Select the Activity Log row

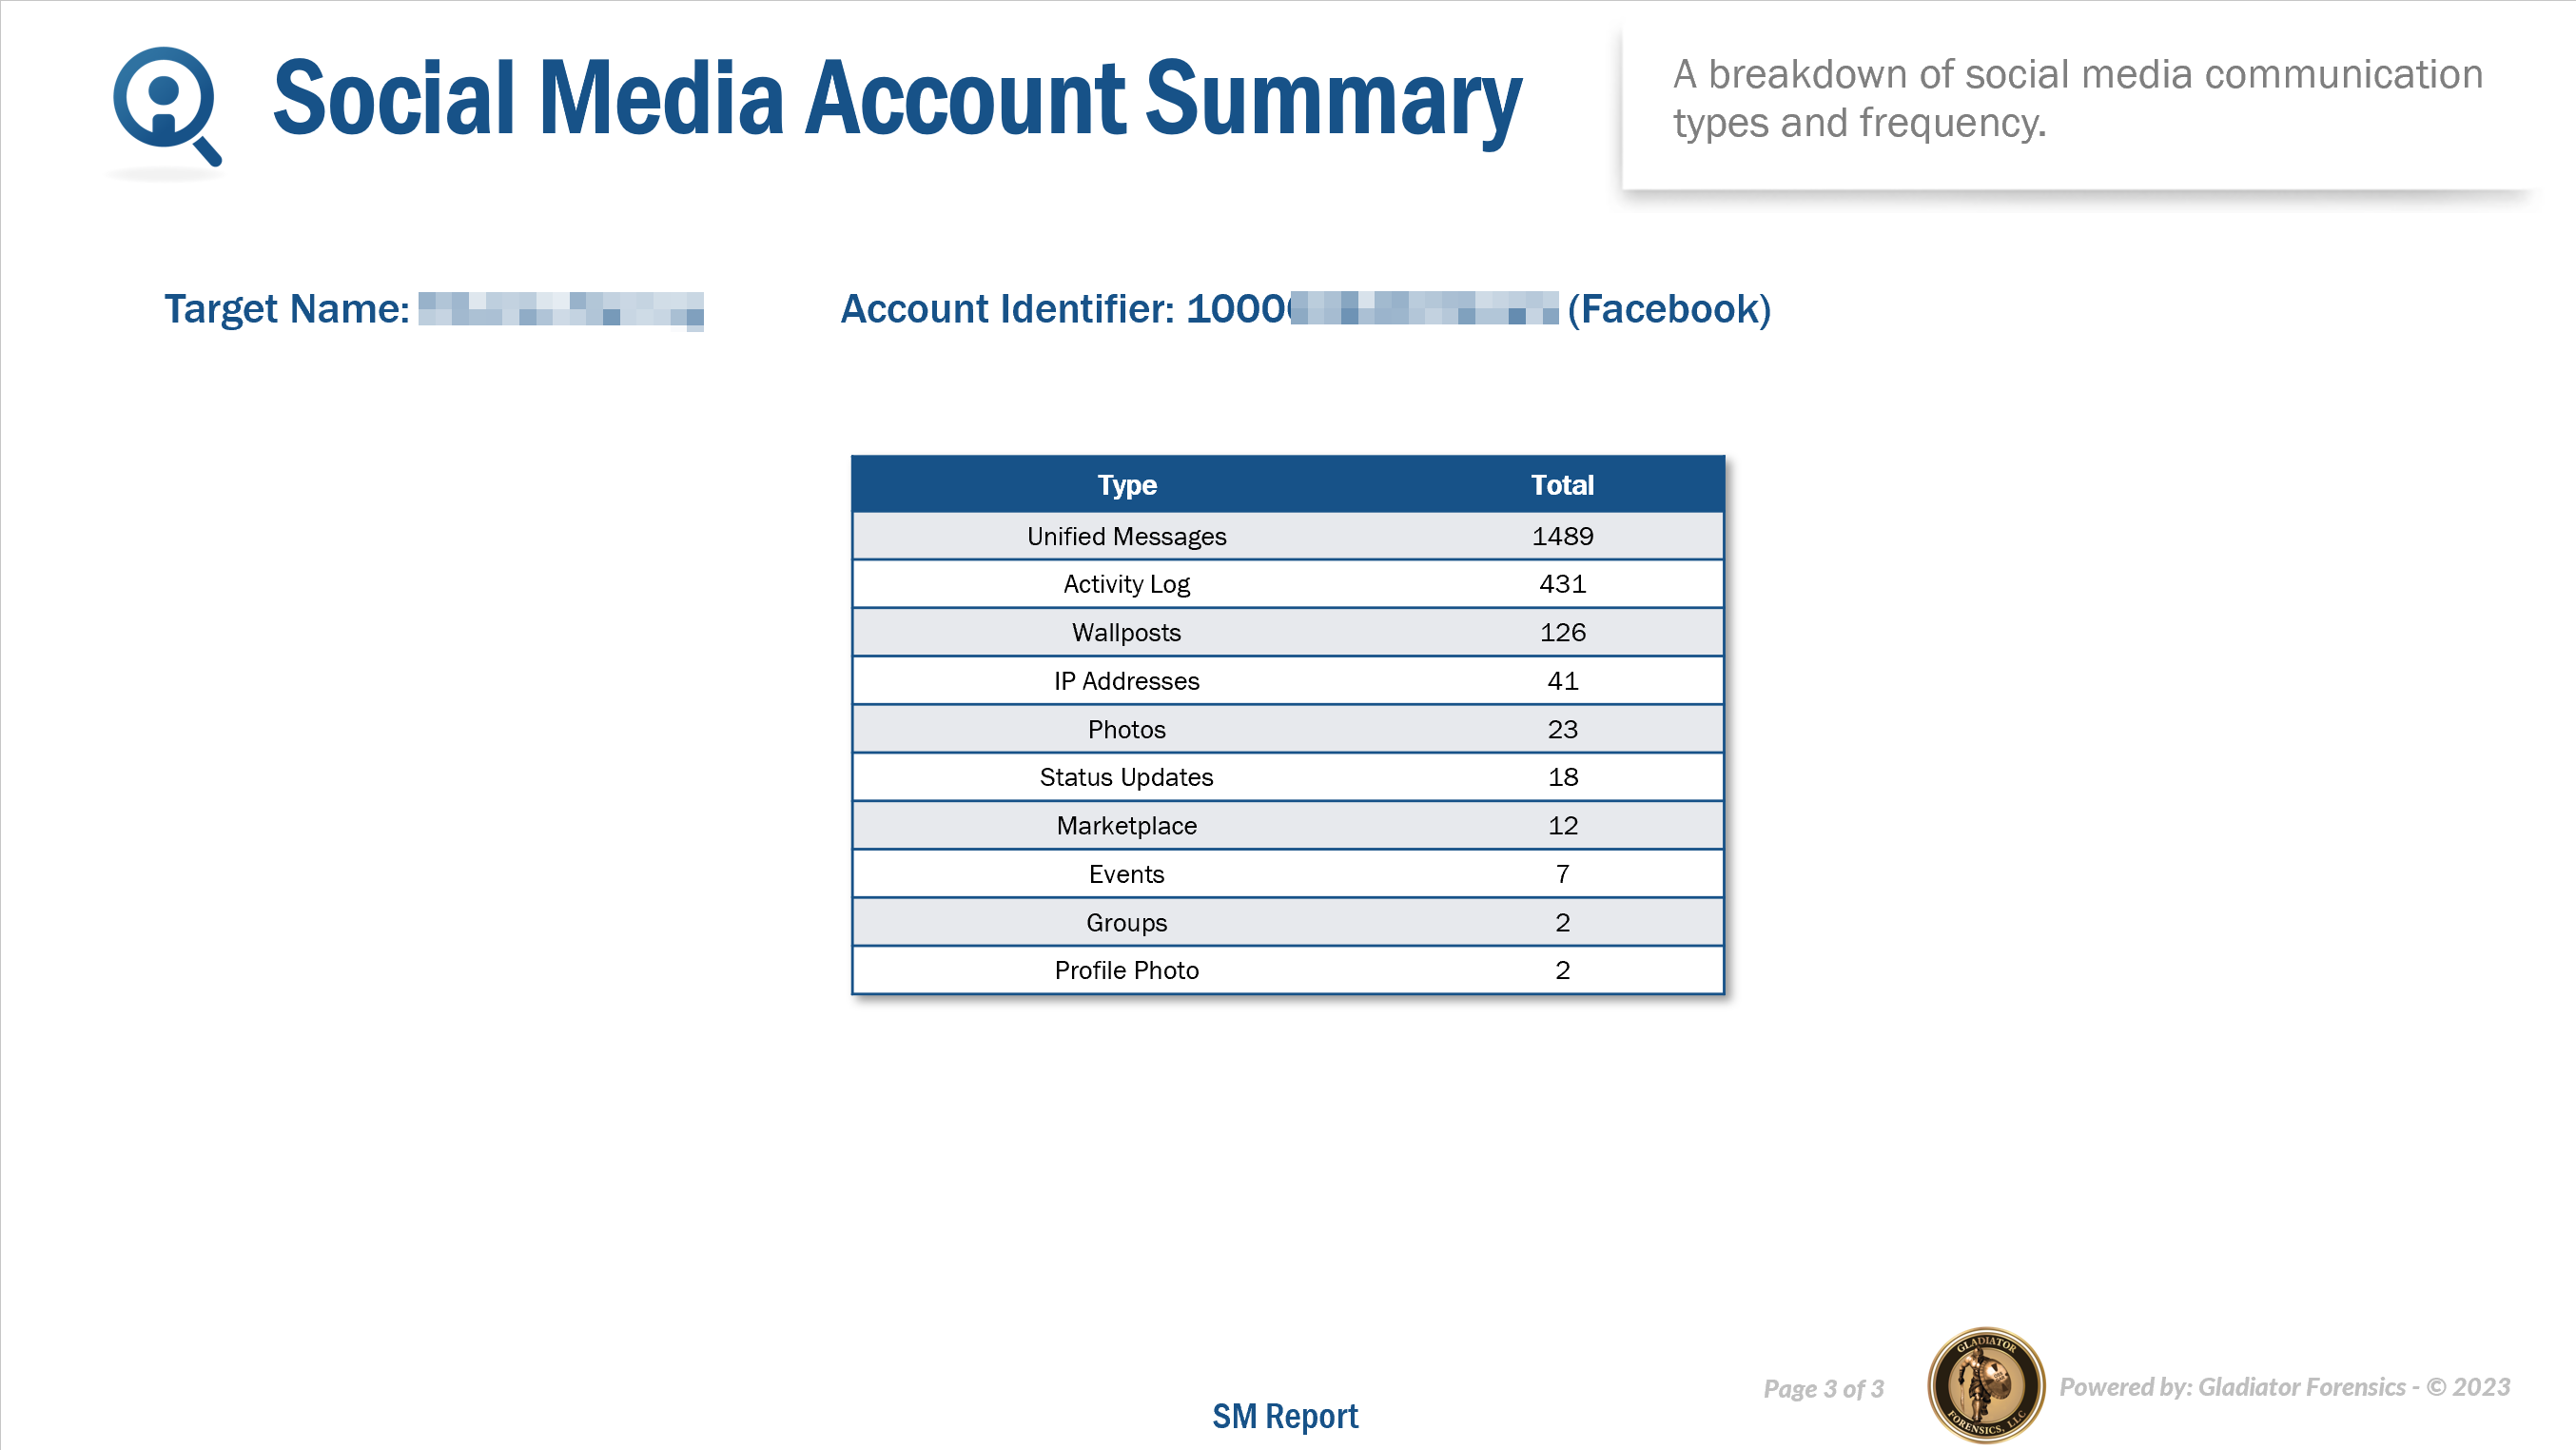pos(1127,584)
